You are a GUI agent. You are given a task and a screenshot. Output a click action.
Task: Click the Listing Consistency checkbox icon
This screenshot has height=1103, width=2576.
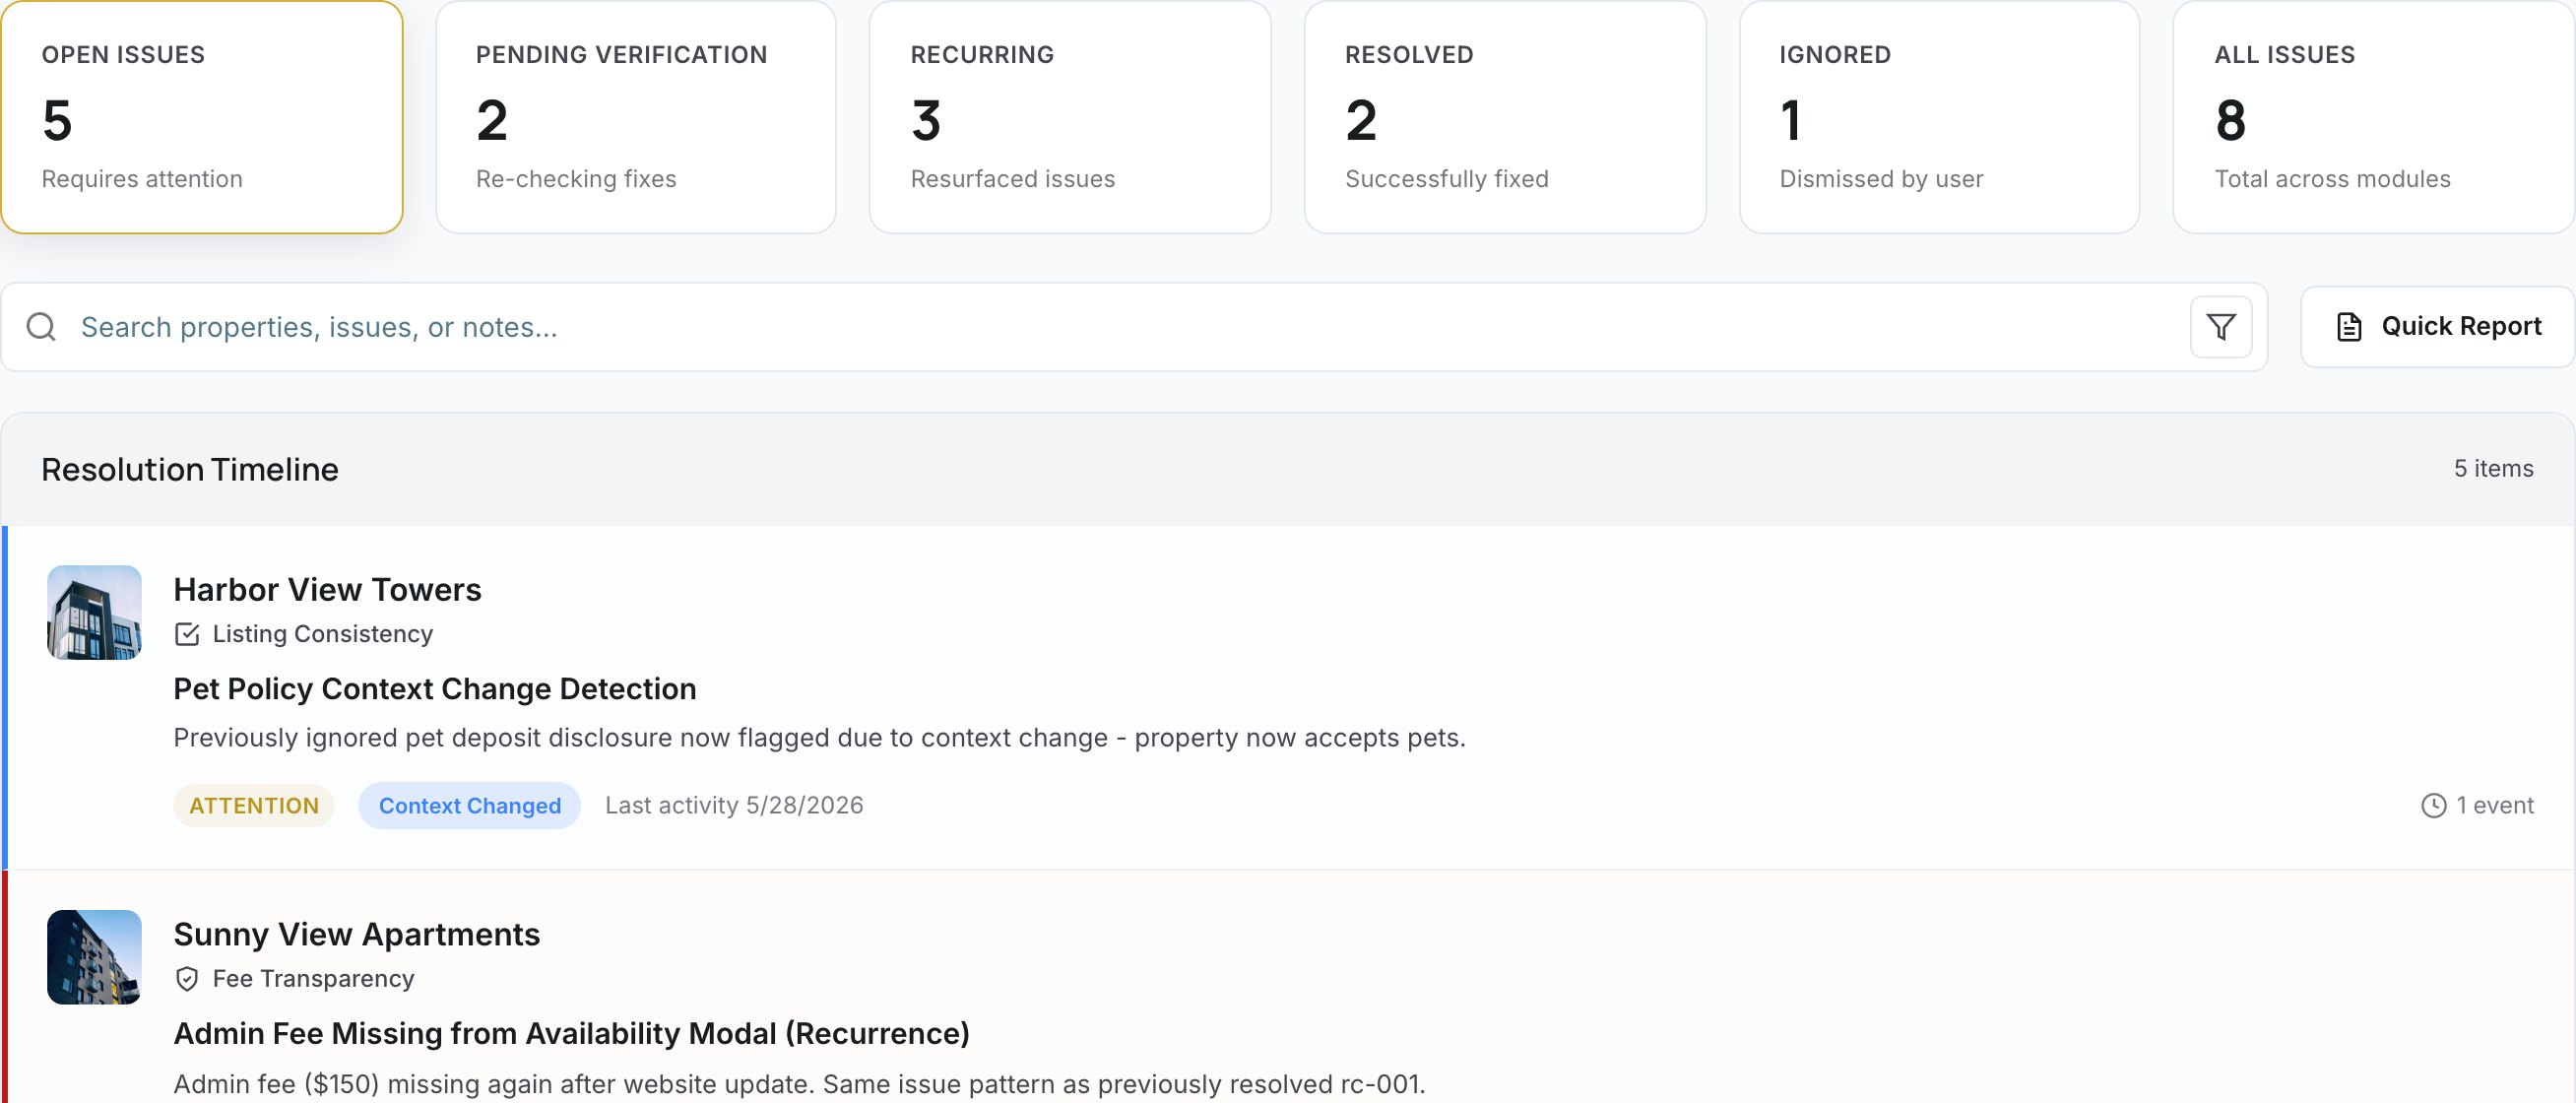[187, 634]
